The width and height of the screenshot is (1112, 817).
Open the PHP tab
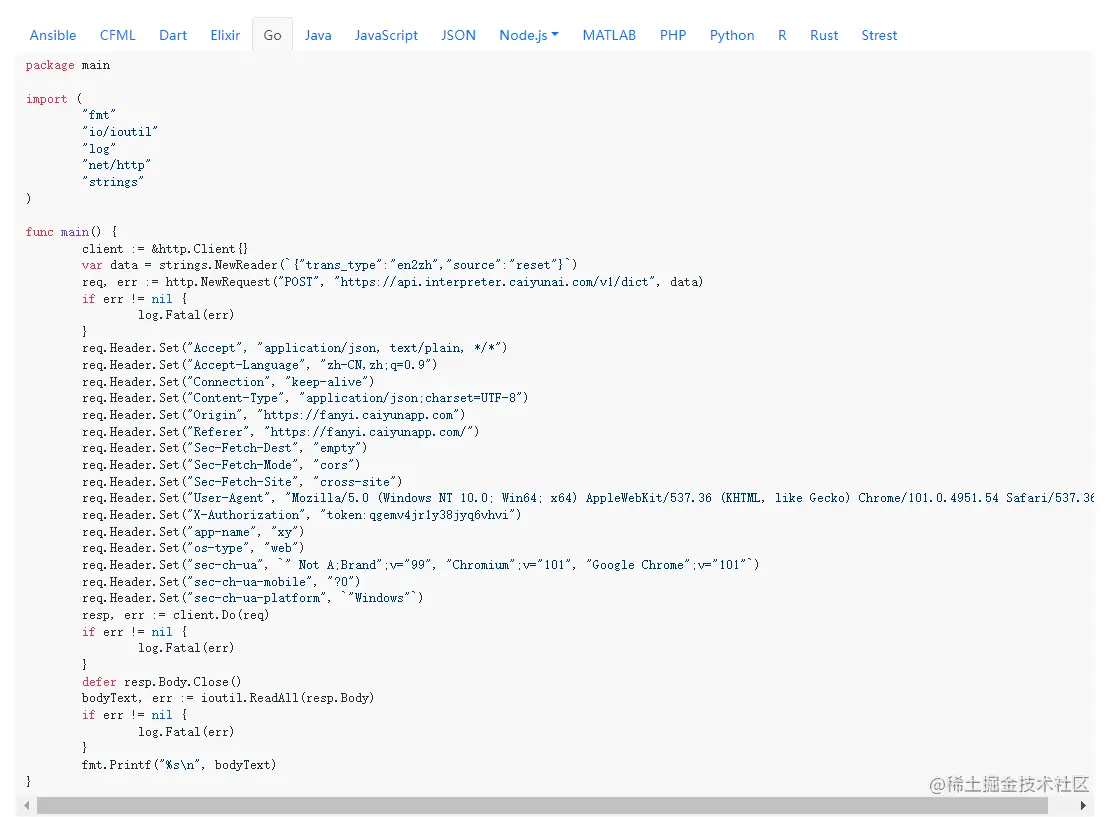672,35
